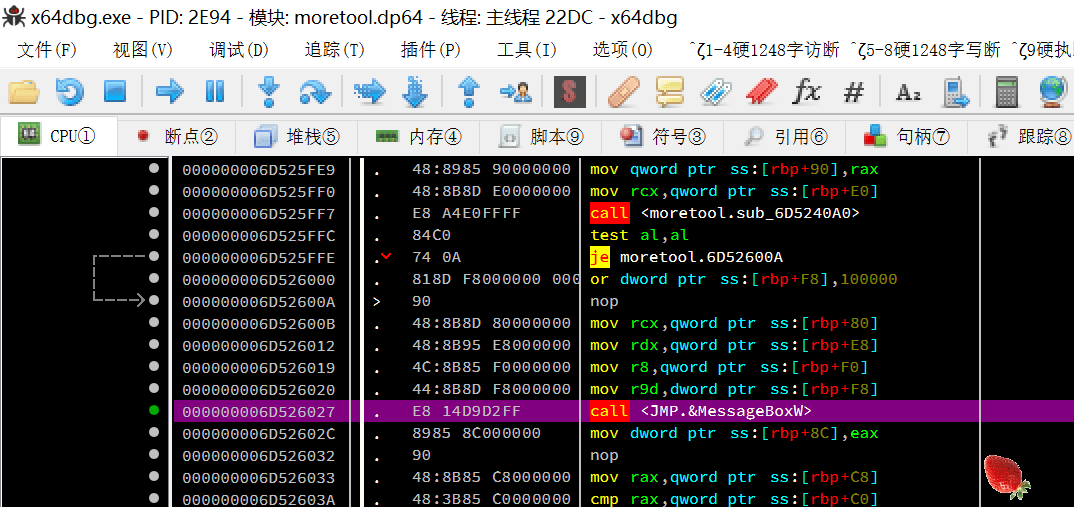This screenshot has width=1074, height=507.
Task: Switch to the 符号③ tab
Action: tap(663, 136)
